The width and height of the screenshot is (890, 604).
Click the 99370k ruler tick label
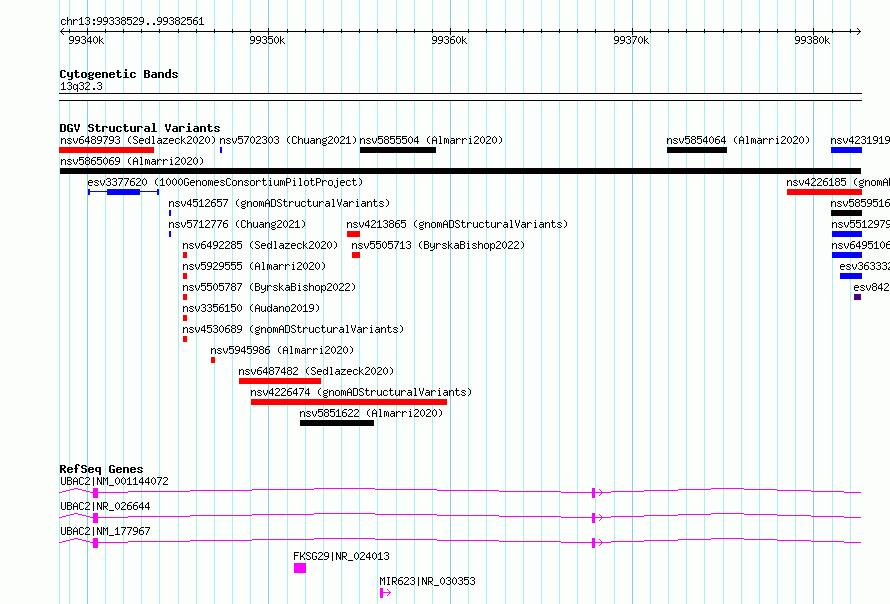tap(631, 40)
